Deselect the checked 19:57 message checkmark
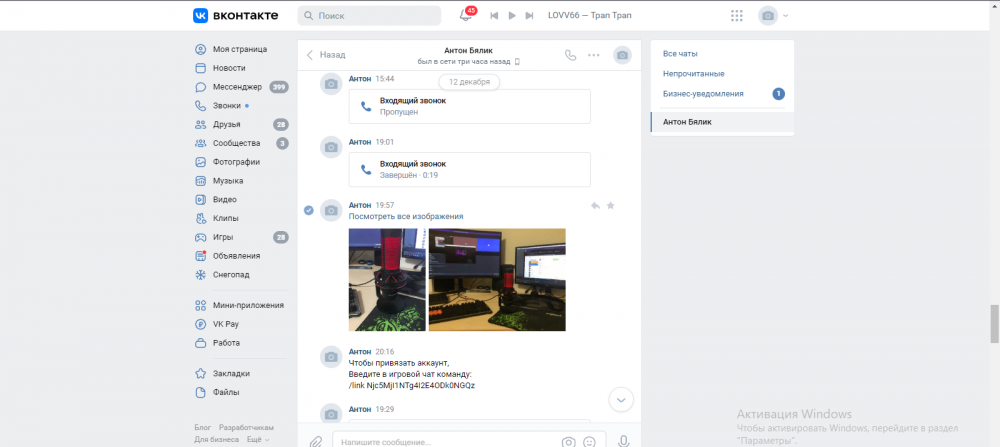Viewport: 1000px width, 447px height. (x=309, y=210)
